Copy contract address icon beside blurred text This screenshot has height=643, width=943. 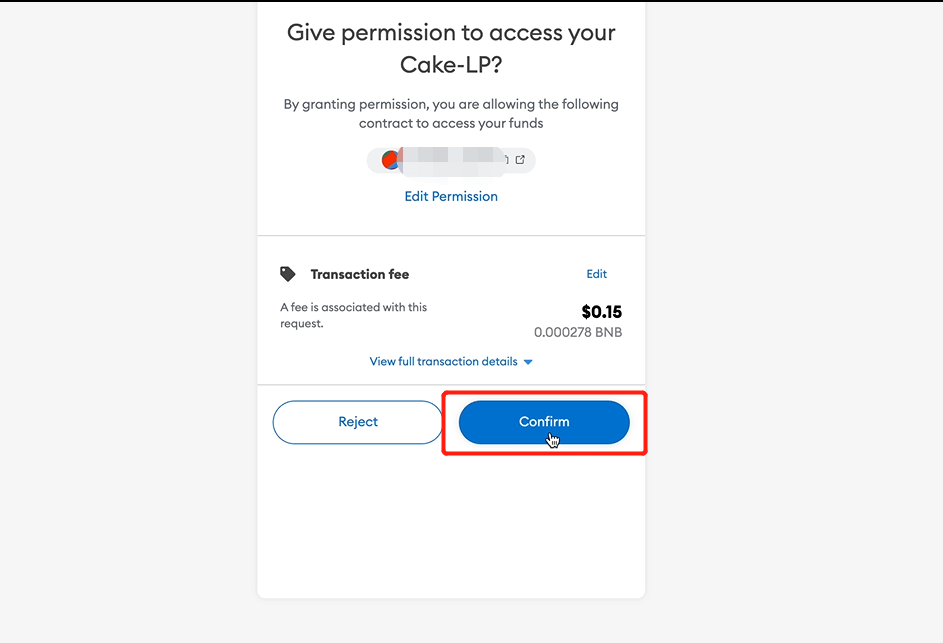point(506,159)
